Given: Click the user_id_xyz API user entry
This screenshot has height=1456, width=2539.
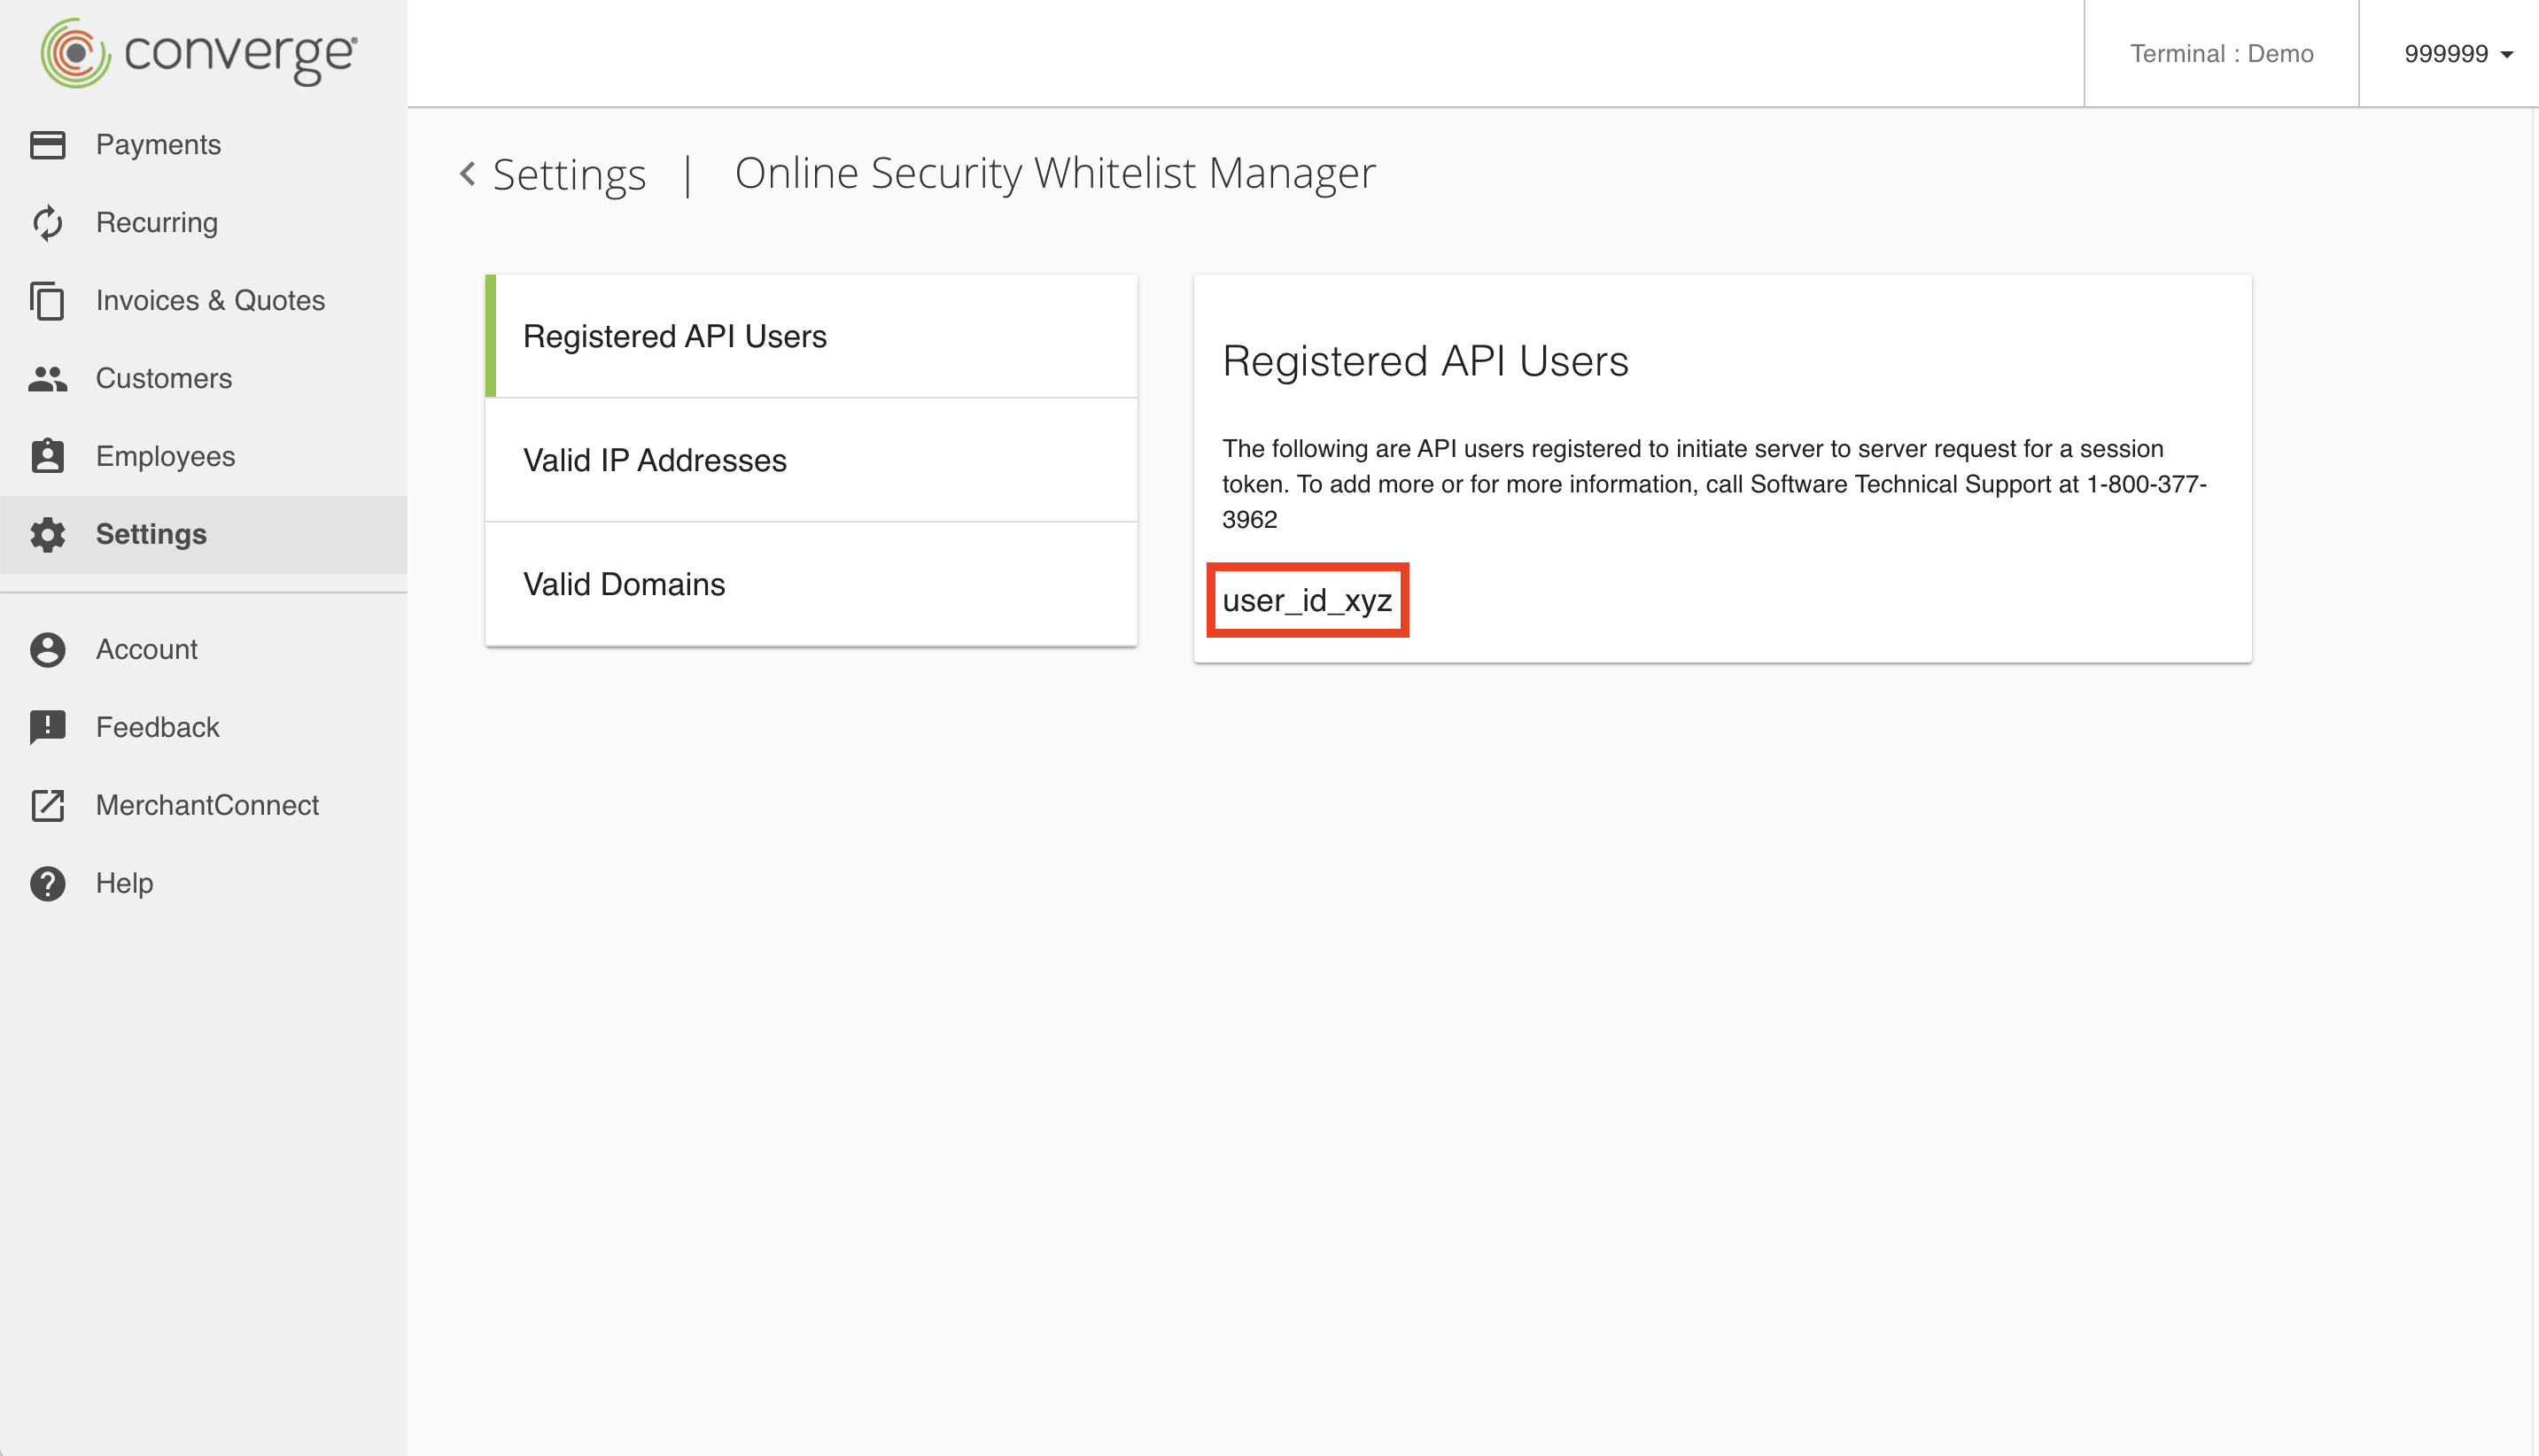Looking at the screenshot, I should [x=1307, y=600].
